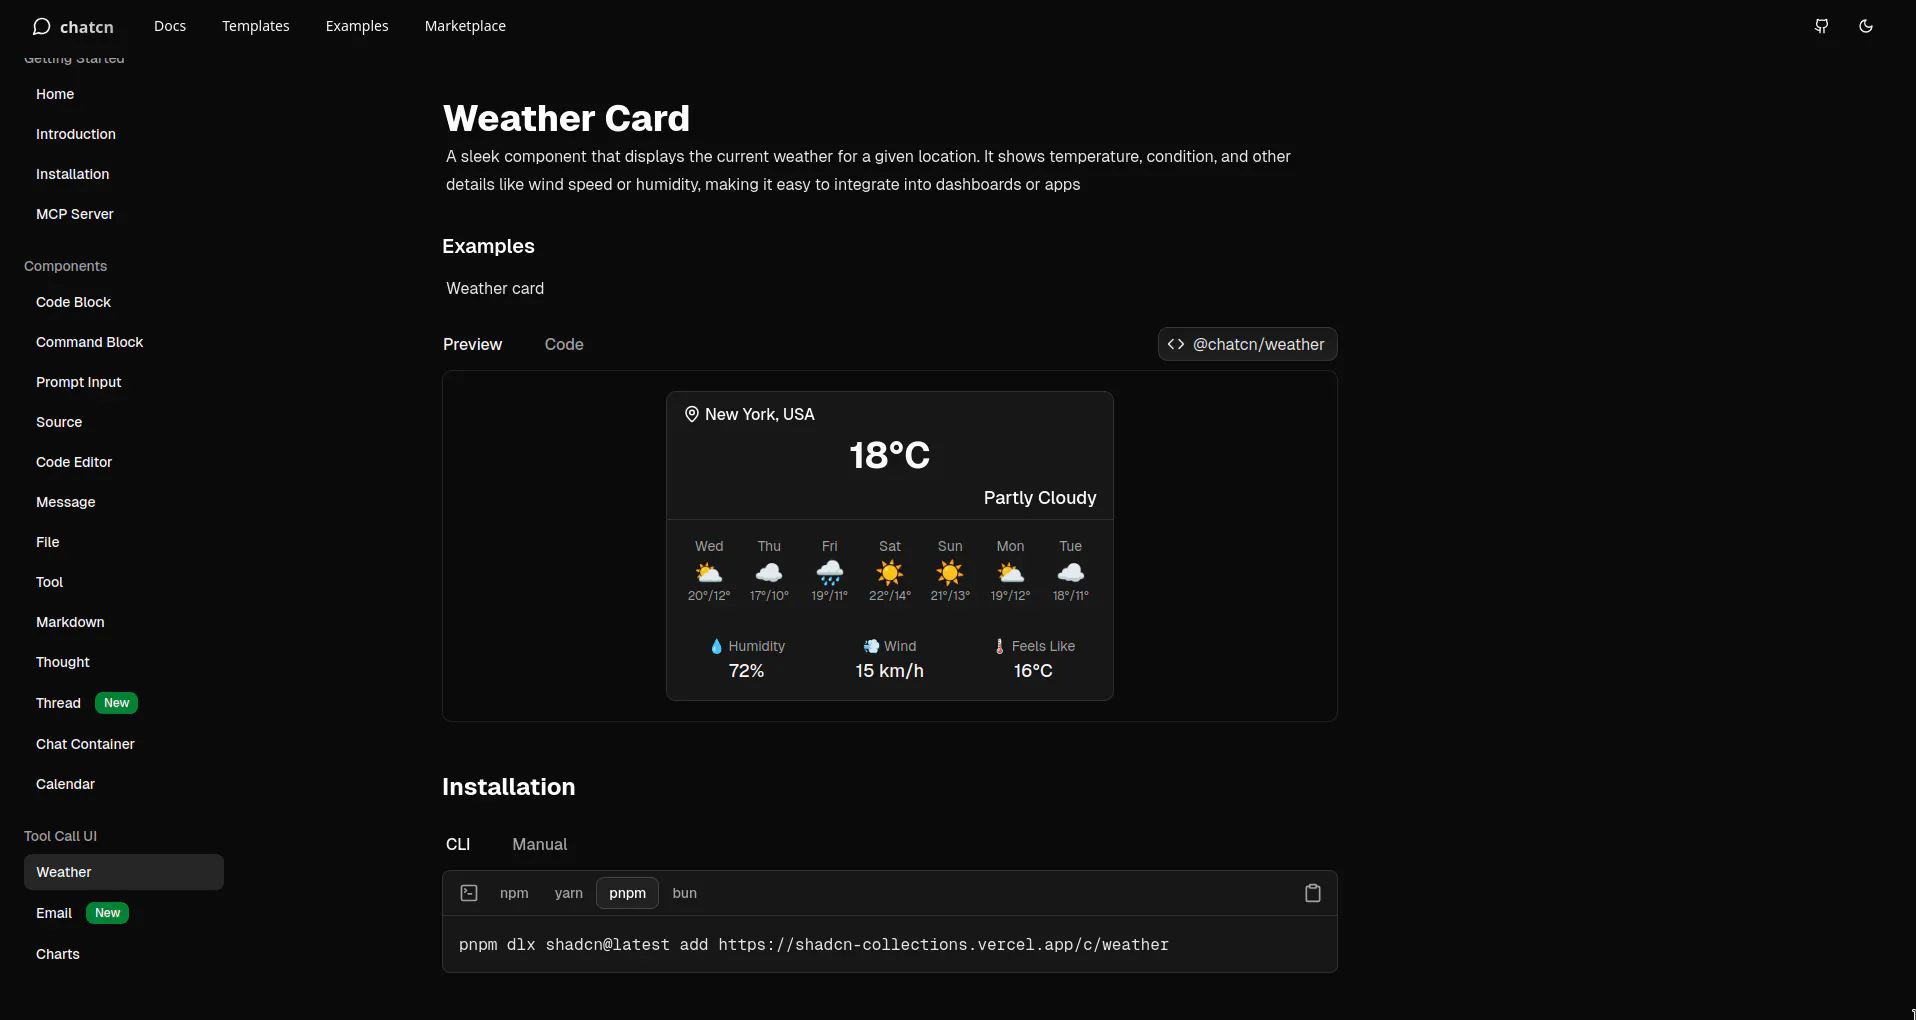Image resolution: width=1916 pixels, height=1020 pixels.
Task: Open the Docs menu
Action: click(x=170, y=26)
